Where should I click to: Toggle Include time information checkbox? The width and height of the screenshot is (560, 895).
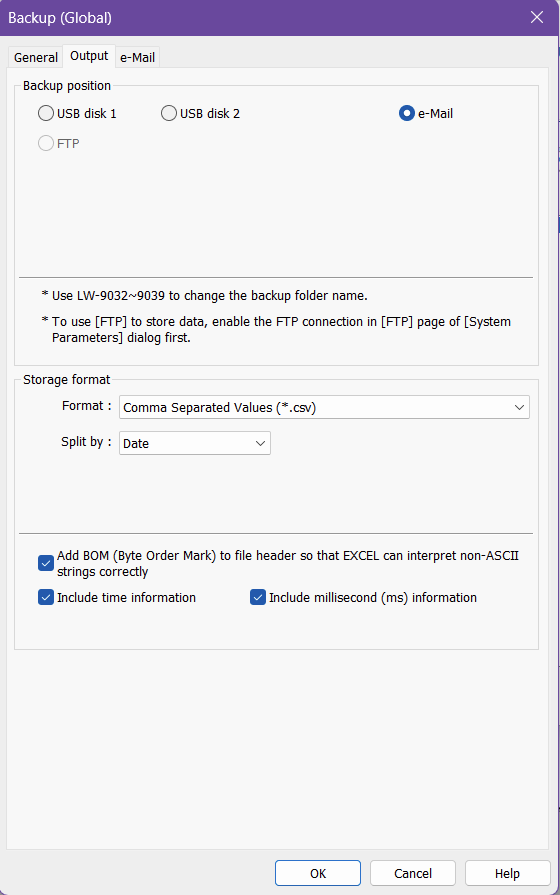point(46,597)
